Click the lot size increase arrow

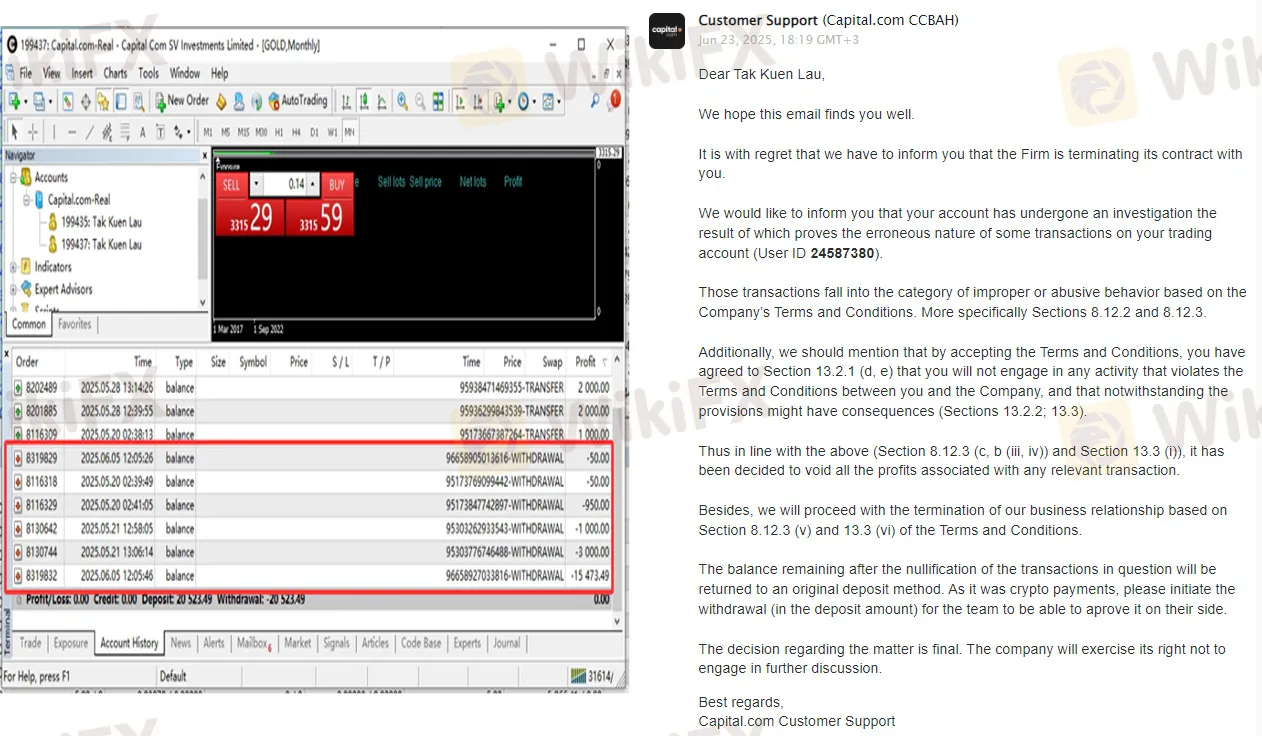313,185
